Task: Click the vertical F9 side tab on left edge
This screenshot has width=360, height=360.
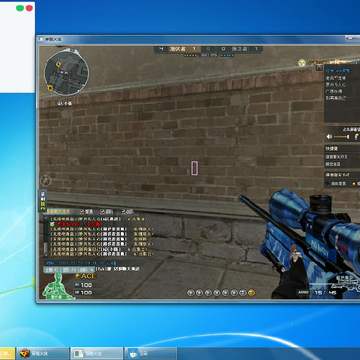Action: [x=42, y=201]
